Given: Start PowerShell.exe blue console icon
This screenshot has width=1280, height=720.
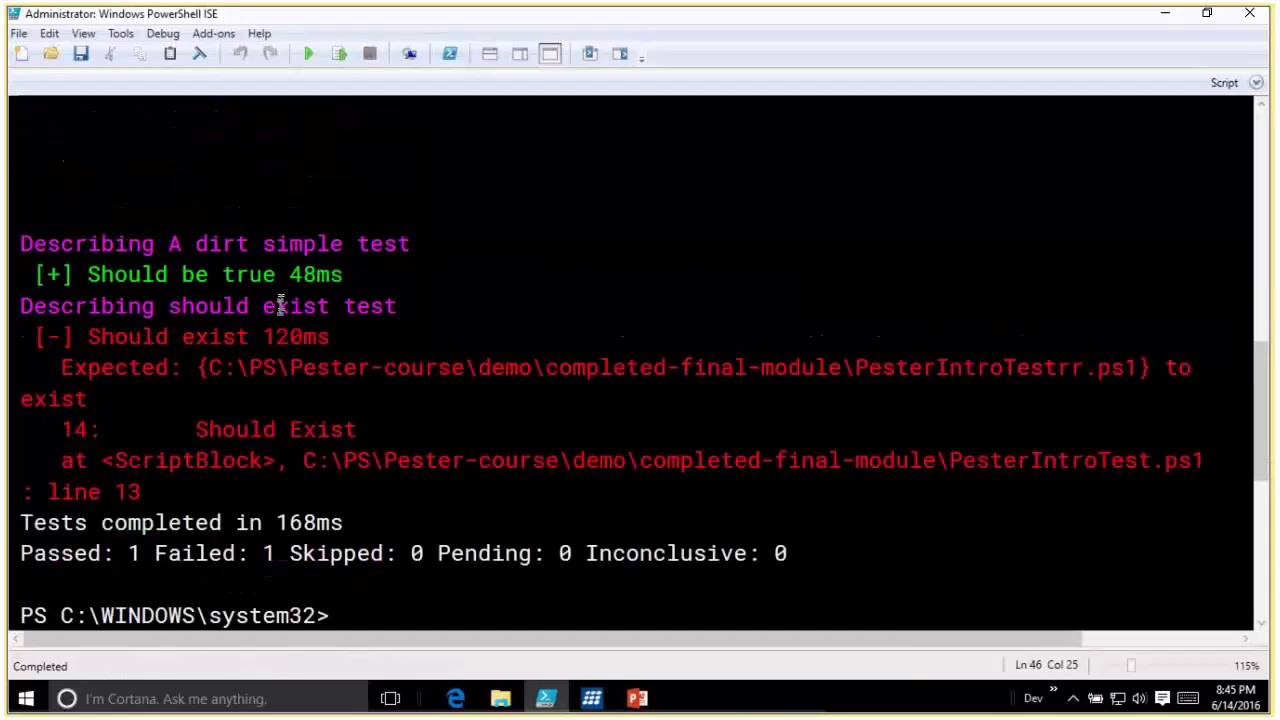Looking at the screenshot, I should click(x=449, y=54).
